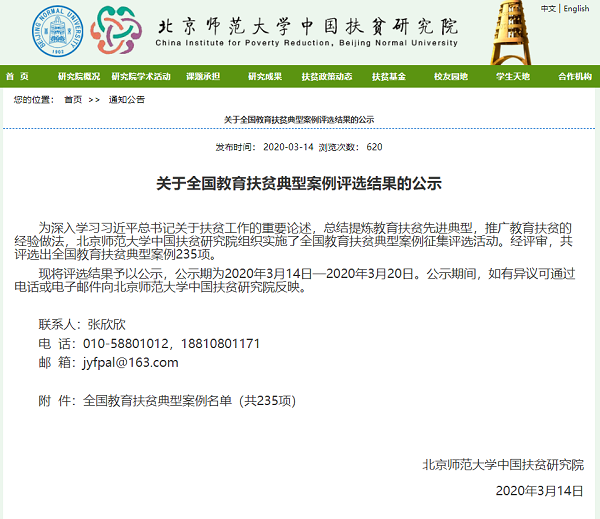Image resolution: width=600 pixels, height=519 pixels.
Task: Open the 全国教育扶贫典型案例名单 attachment
Action: point(189,400)
